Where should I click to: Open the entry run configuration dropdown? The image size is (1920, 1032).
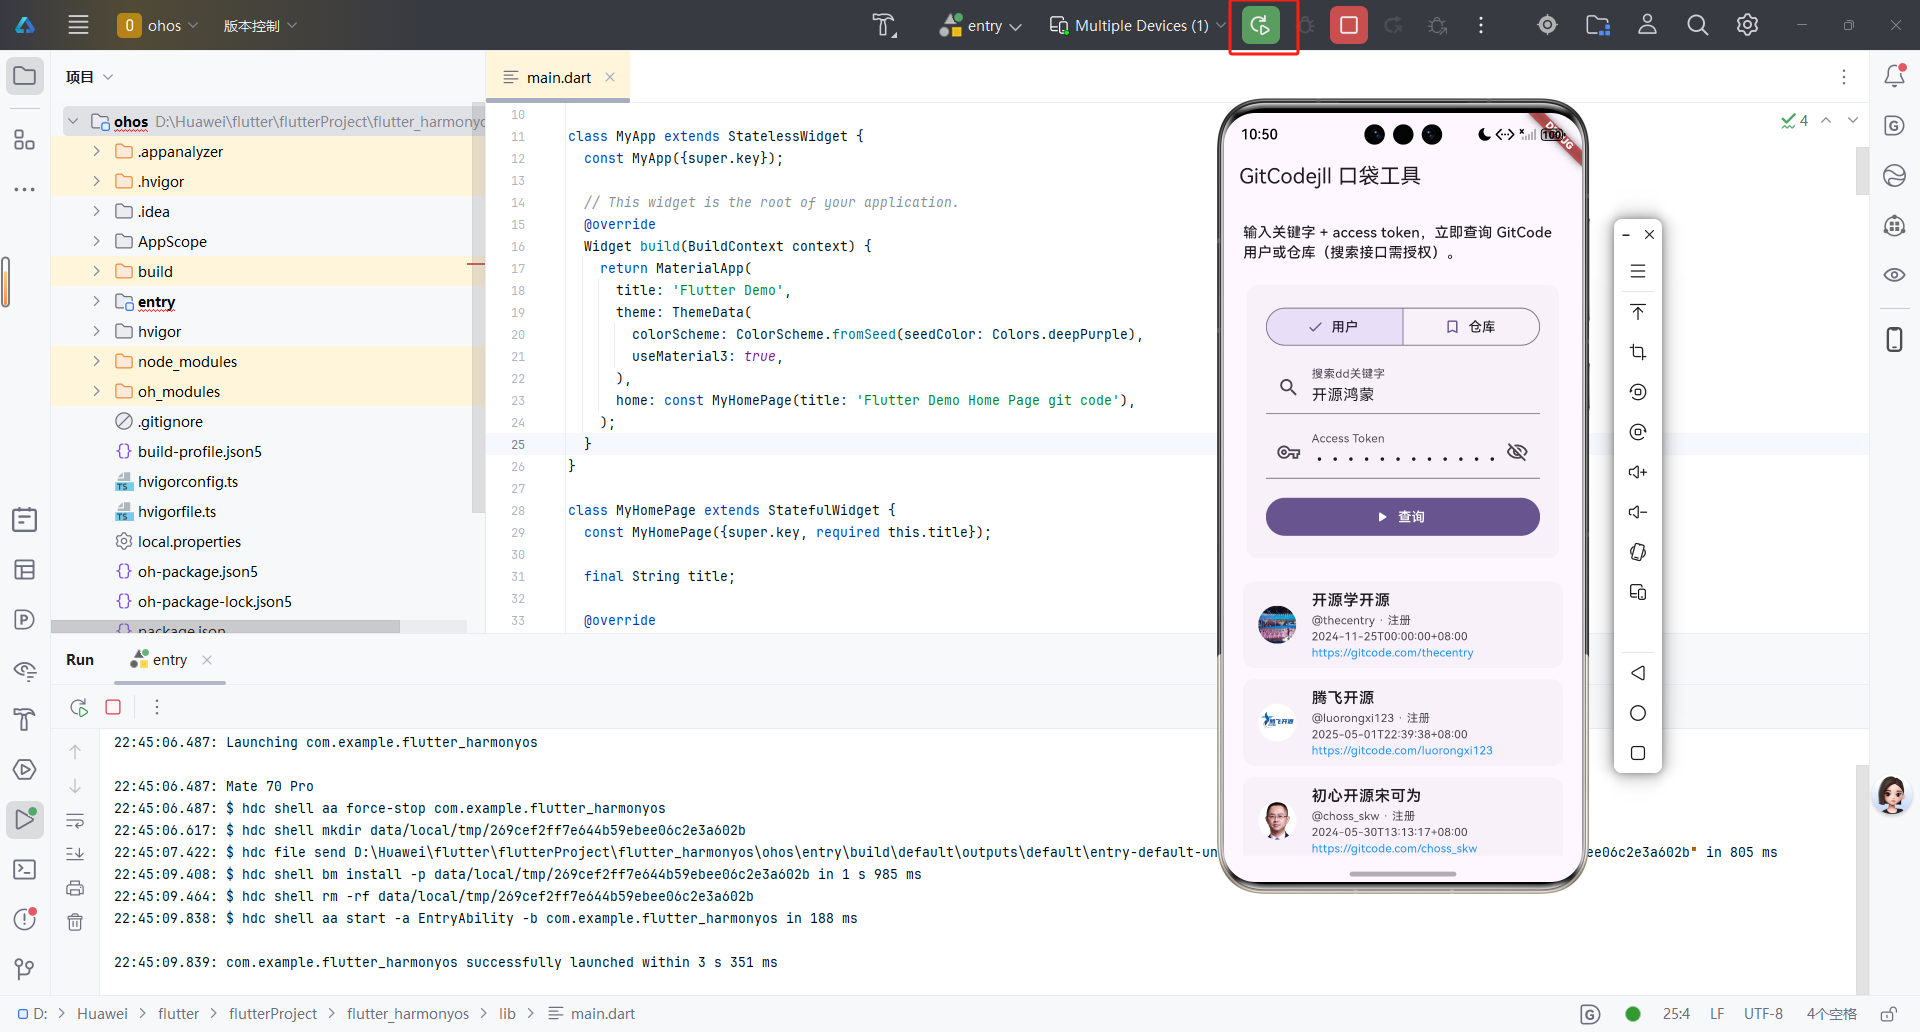click(x=981, y=25)
